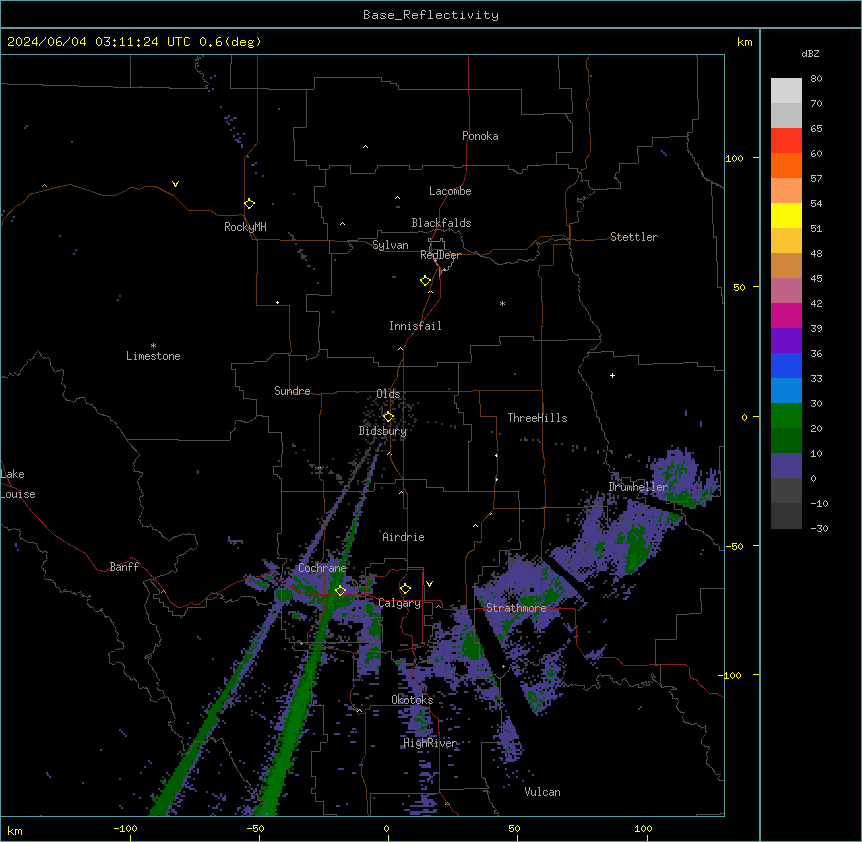Screen dimensions: 862x842
Task: Click the 100 tick on the right axis
Action: tap(734, 158)
